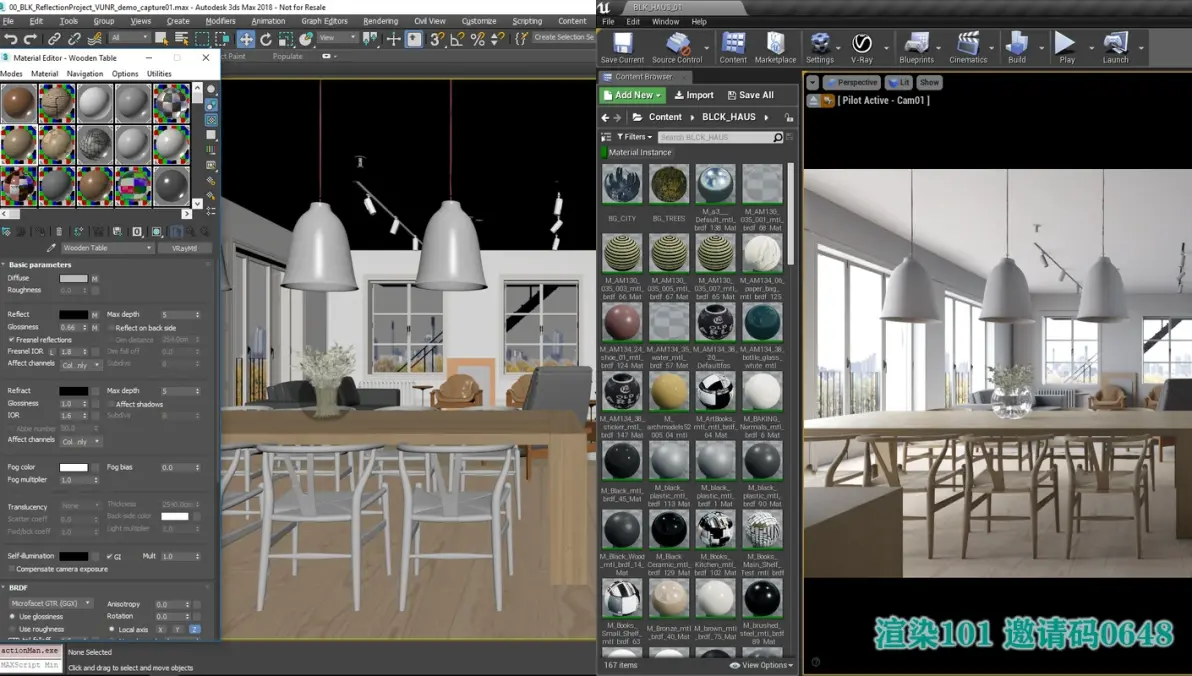Image resolution: width=1192 pixels, height=676 pixels.
Task: Enable Reflect on back side checkbox
Action: point(111,328)
